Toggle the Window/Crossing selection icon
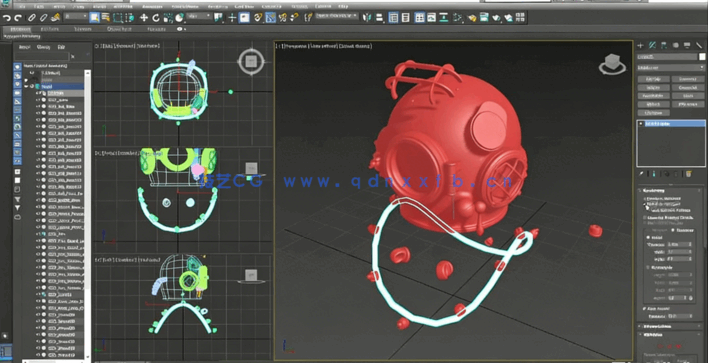The height and width of the screenshot is (363, 708). tap(129, 18)
